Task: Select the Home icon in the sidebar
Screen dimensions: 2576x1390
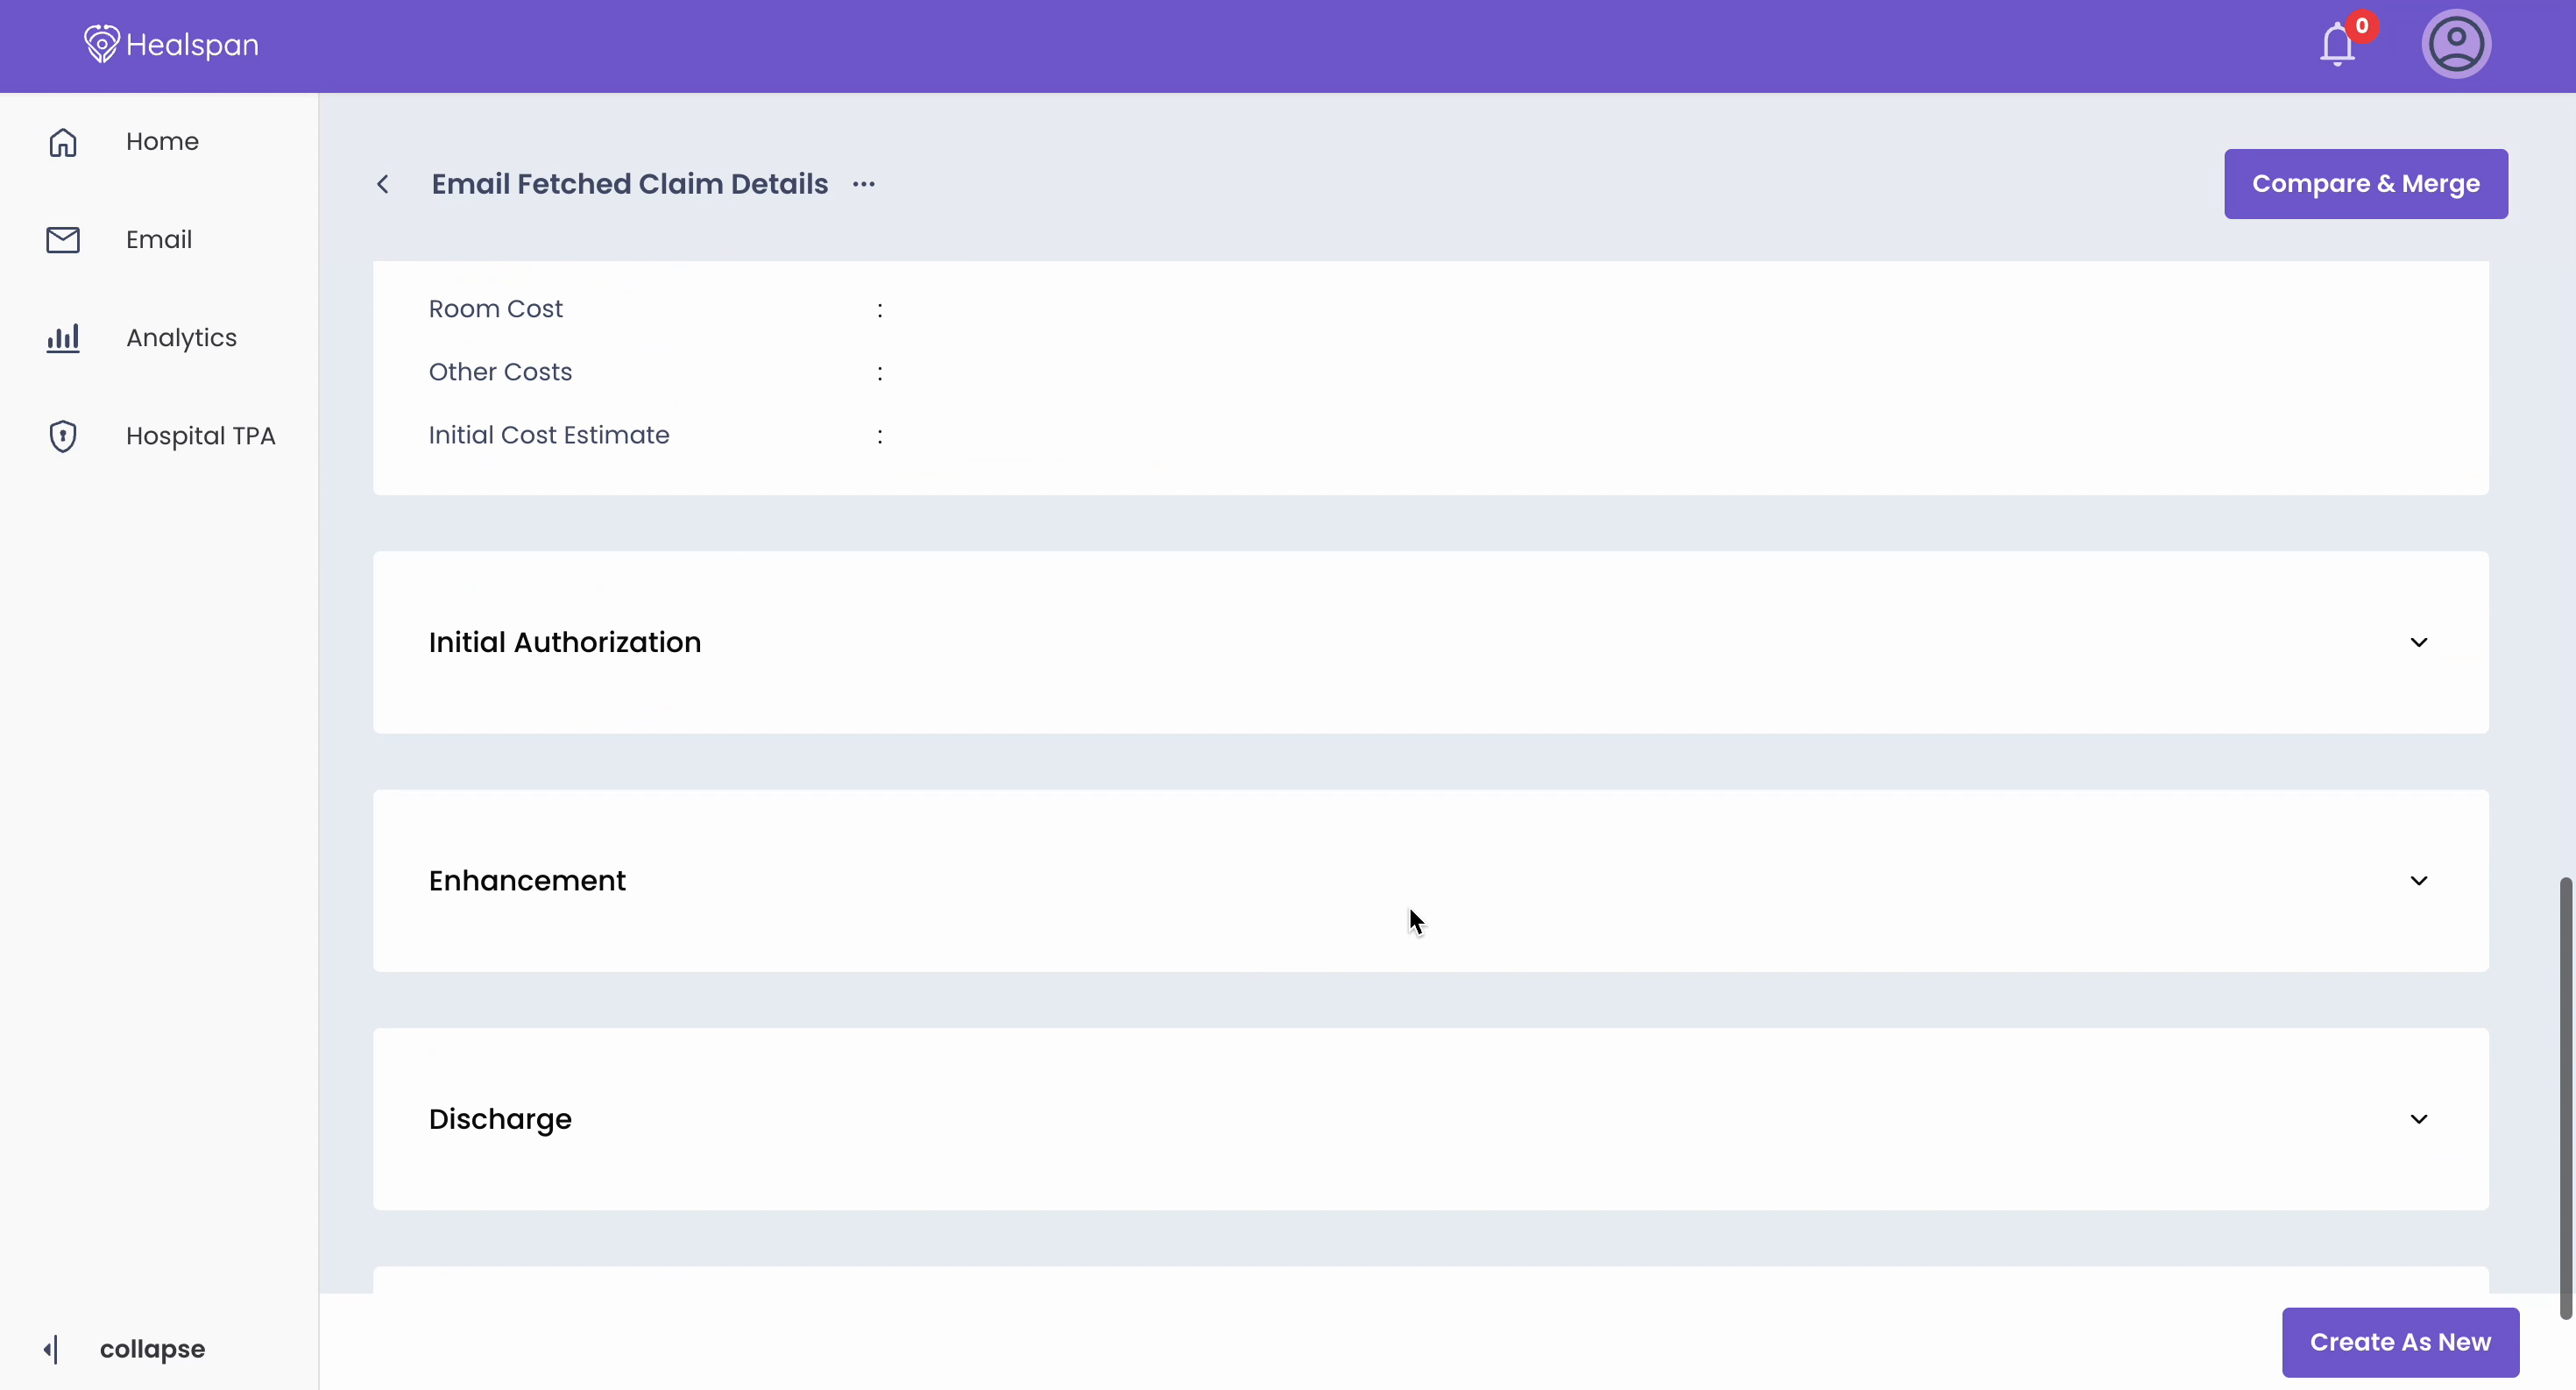Action: [62, 142]
